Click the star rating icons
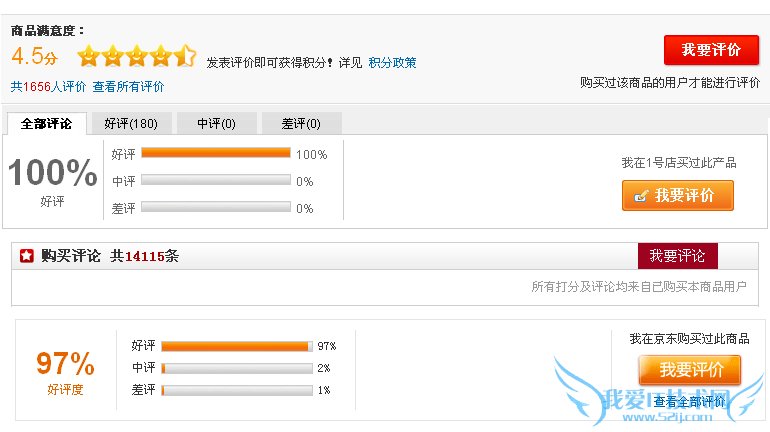Viewport: 770px width, 432px height. pos(136,56)
